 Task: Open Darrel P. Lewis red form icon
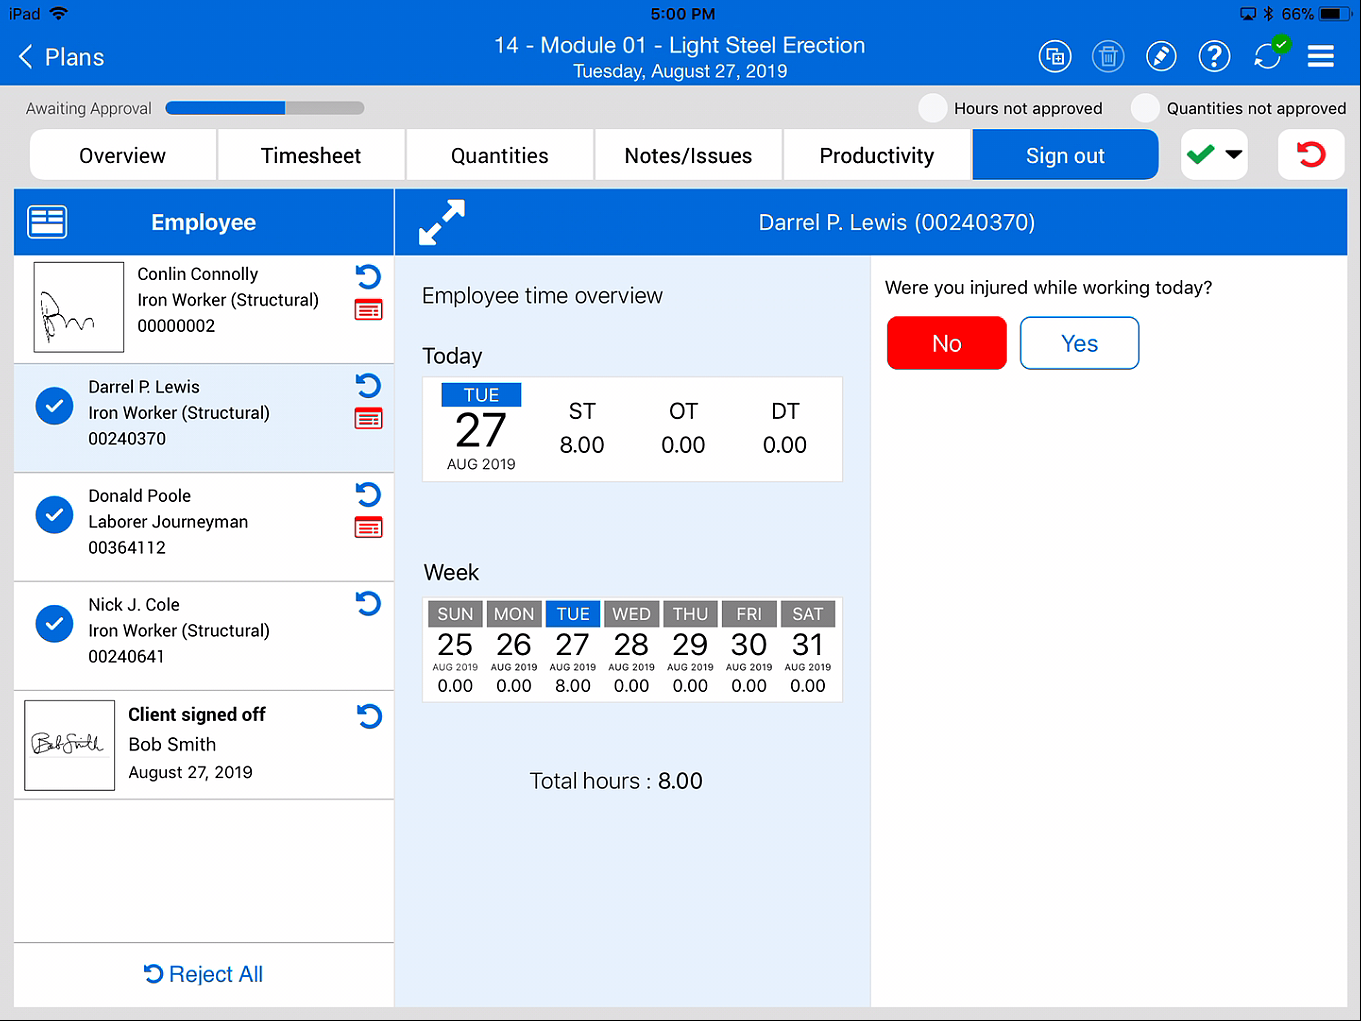coord(368,419)
